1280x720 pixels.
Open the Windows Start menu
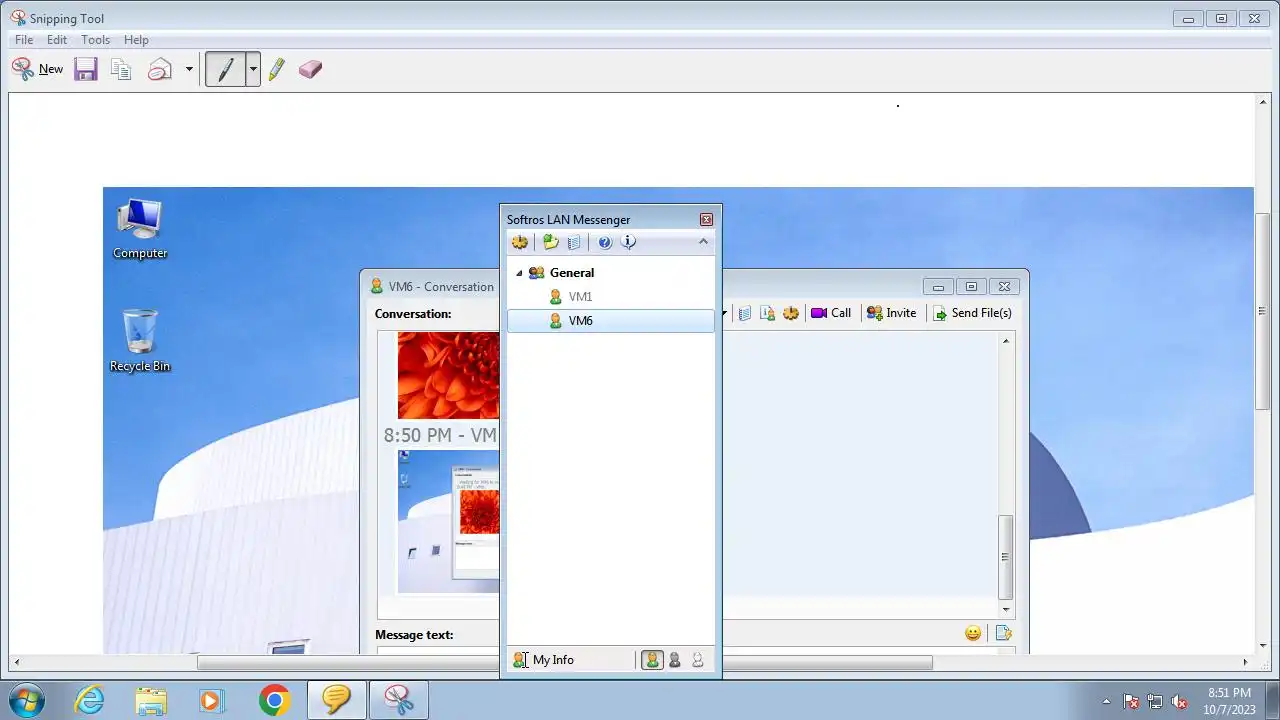tap(26, 700)
